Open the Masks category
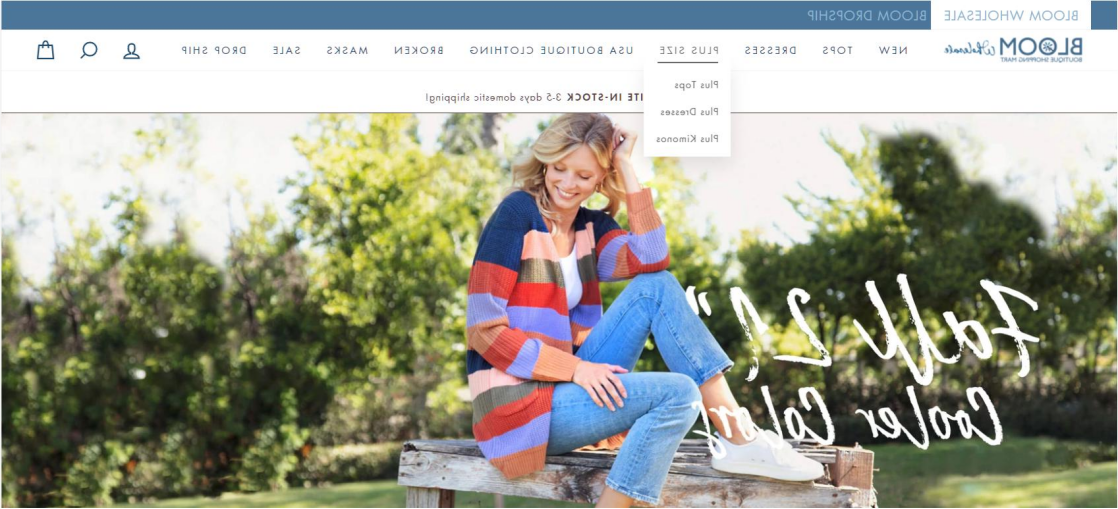The image size is (1118, 509). [347, 51]
